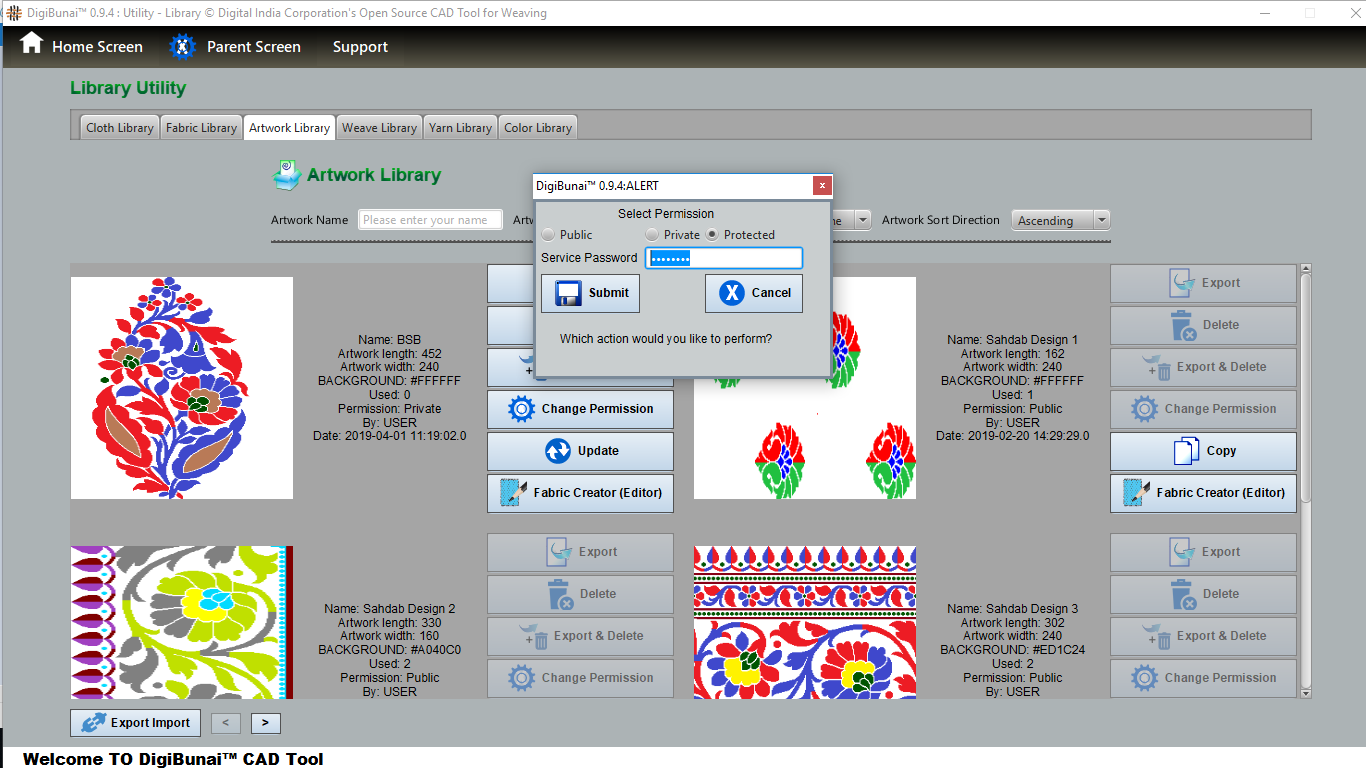Image resolution: width=1366 pixels, height=768 pixels.
Task: Open the Color Library tab
Action: point(538,128)
